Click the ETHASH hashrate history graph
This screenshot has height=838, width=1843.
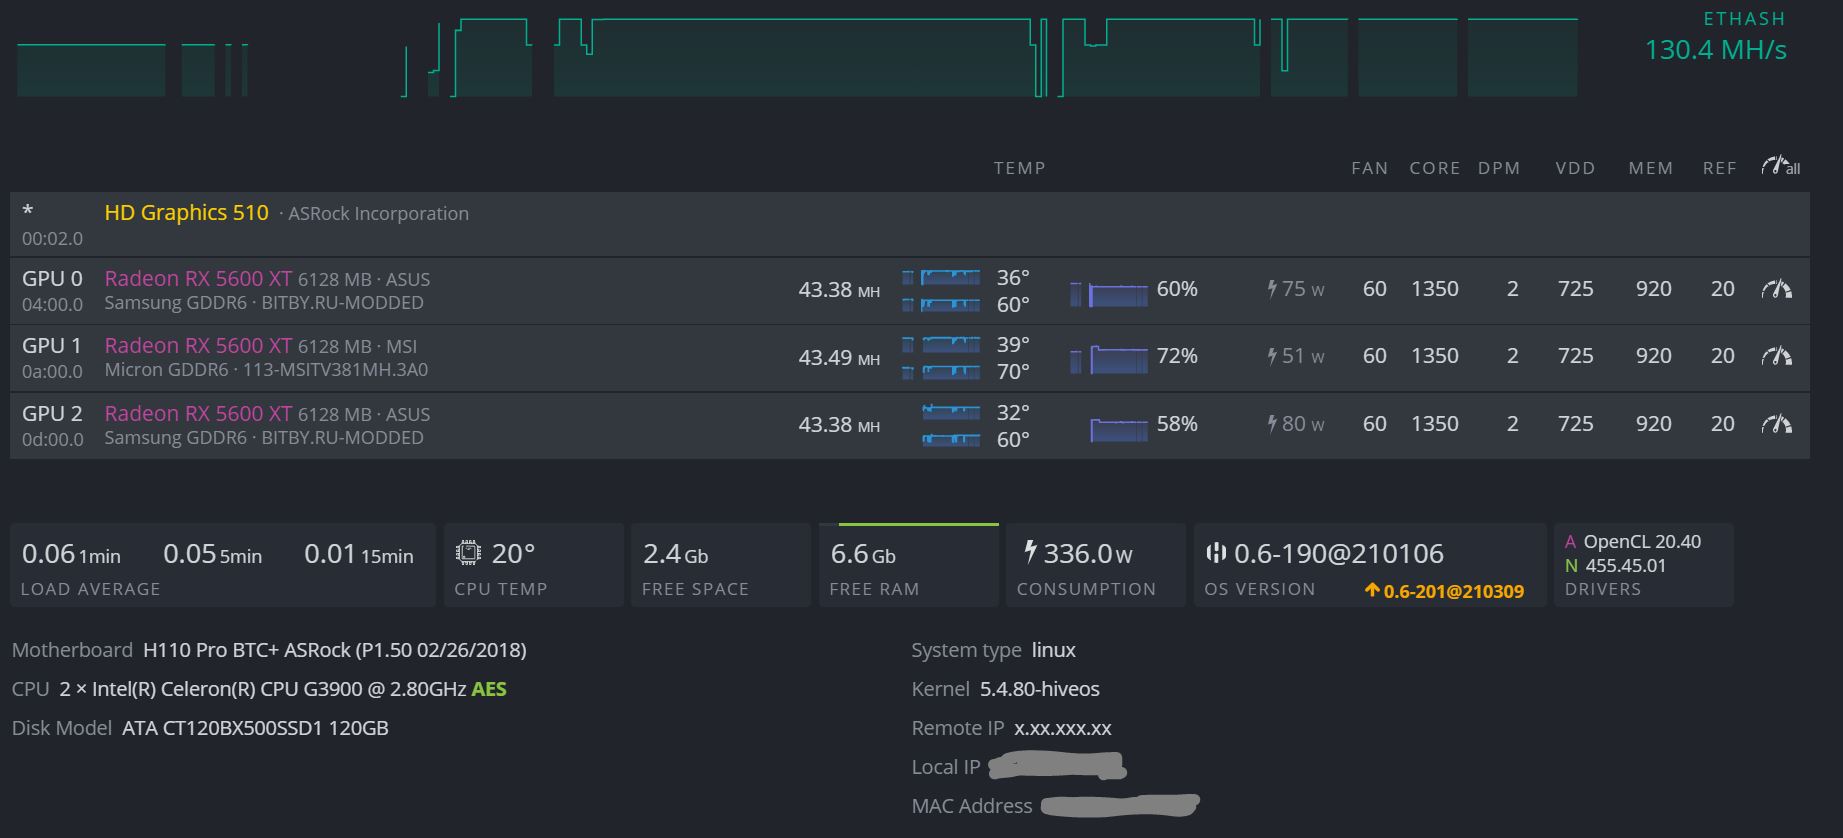(x=797, y=57)
